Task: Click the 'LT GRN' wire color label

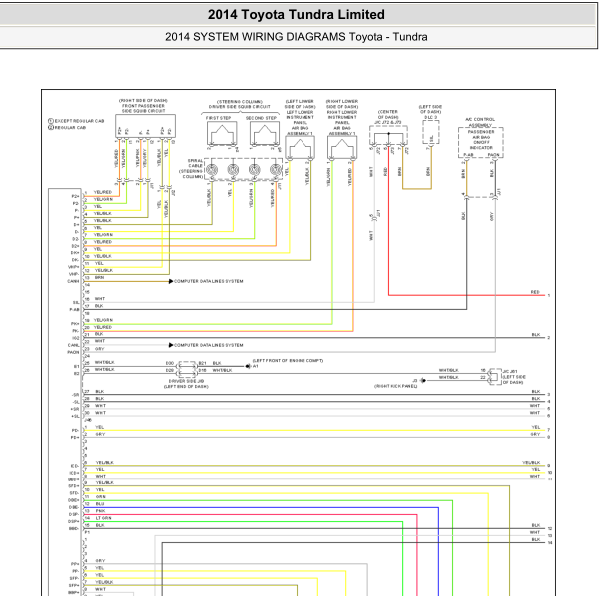Action: [x=104, y=518]
